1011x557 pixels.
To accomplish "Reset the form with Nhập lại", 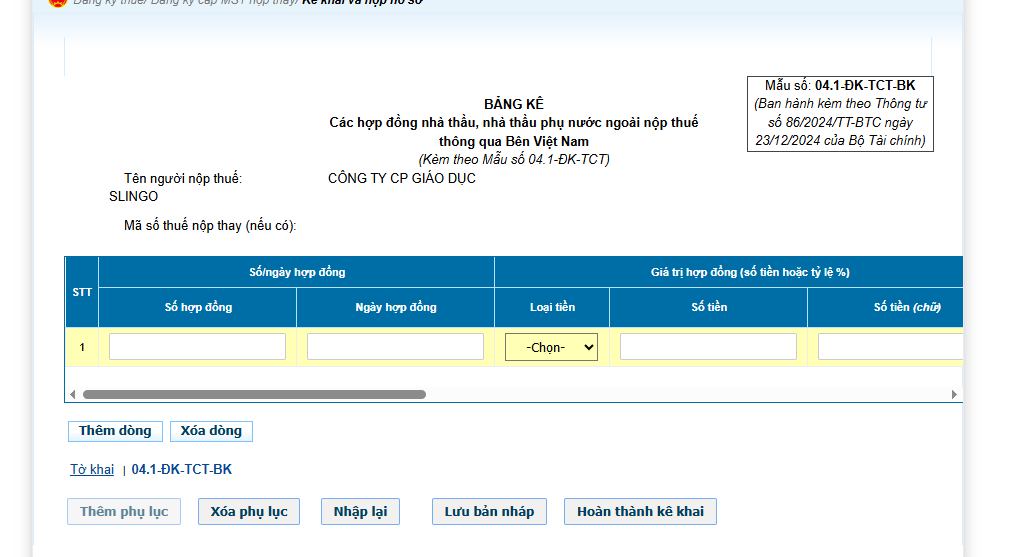I will coord(360,512).
